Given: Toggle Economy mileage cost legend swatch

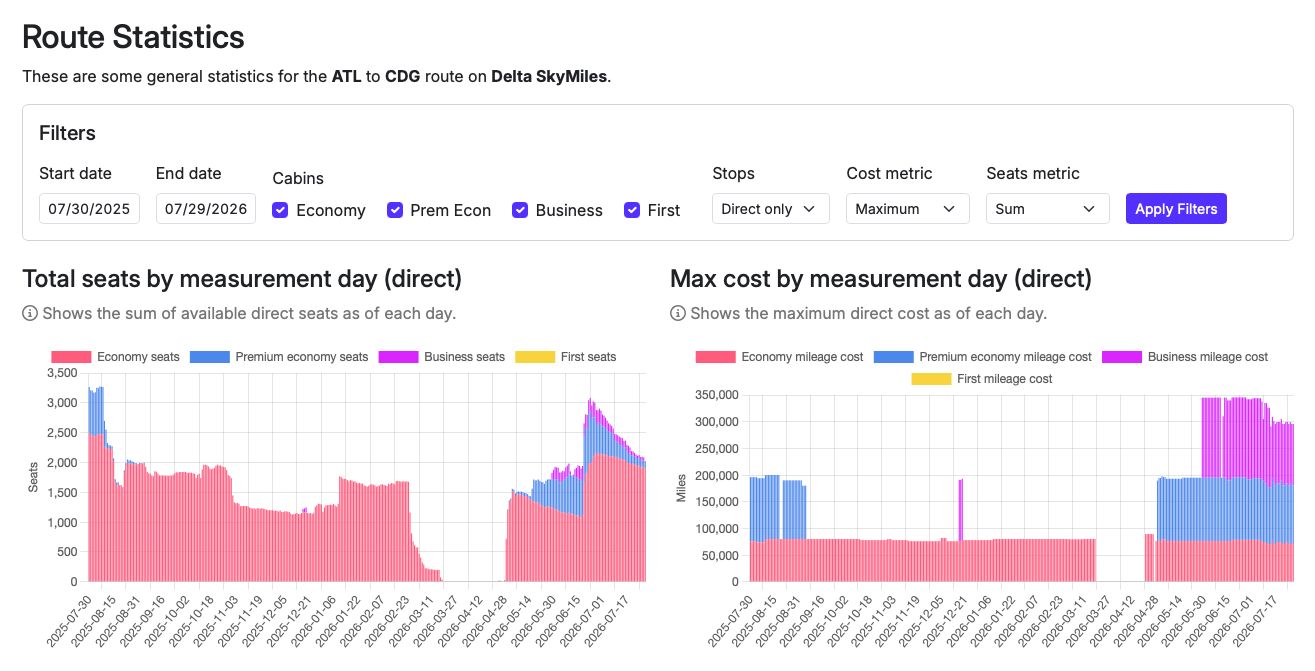Looking at the screenshot, I should pos(716,357).
